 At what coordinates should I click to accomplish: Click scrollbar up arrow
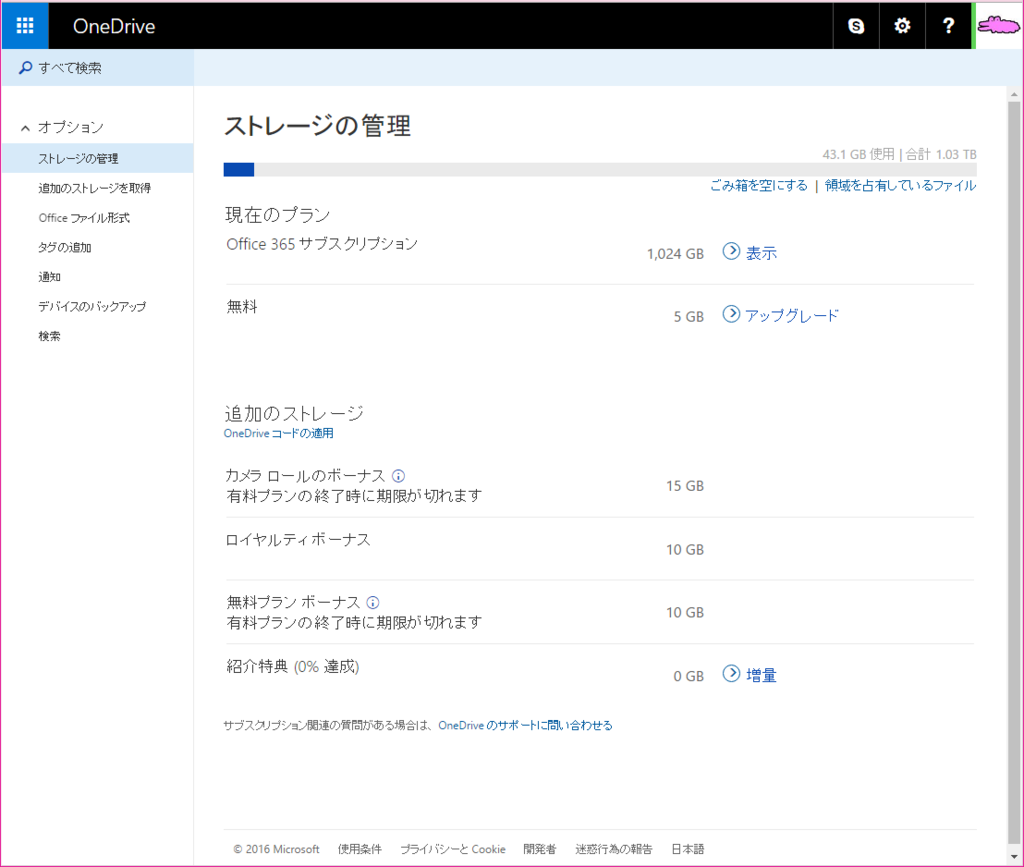(1014, 95)
